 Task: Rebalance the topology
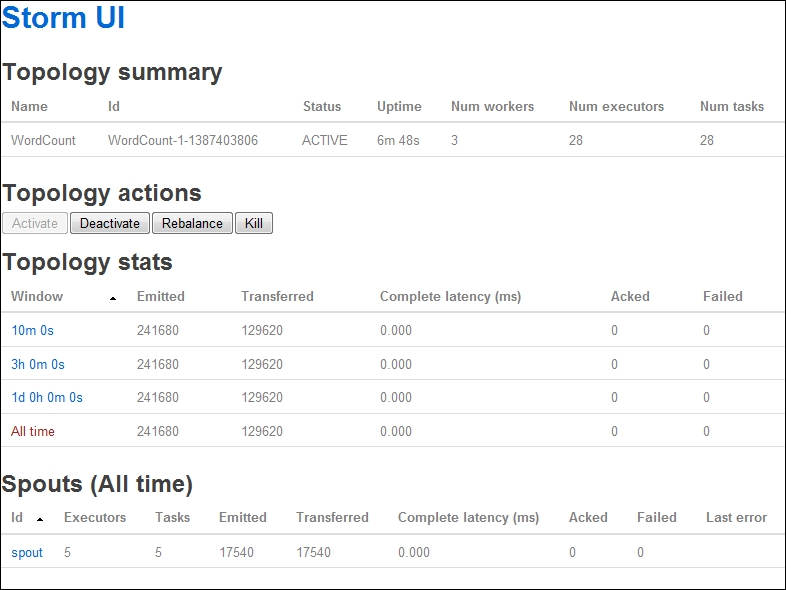pos(192,223)
